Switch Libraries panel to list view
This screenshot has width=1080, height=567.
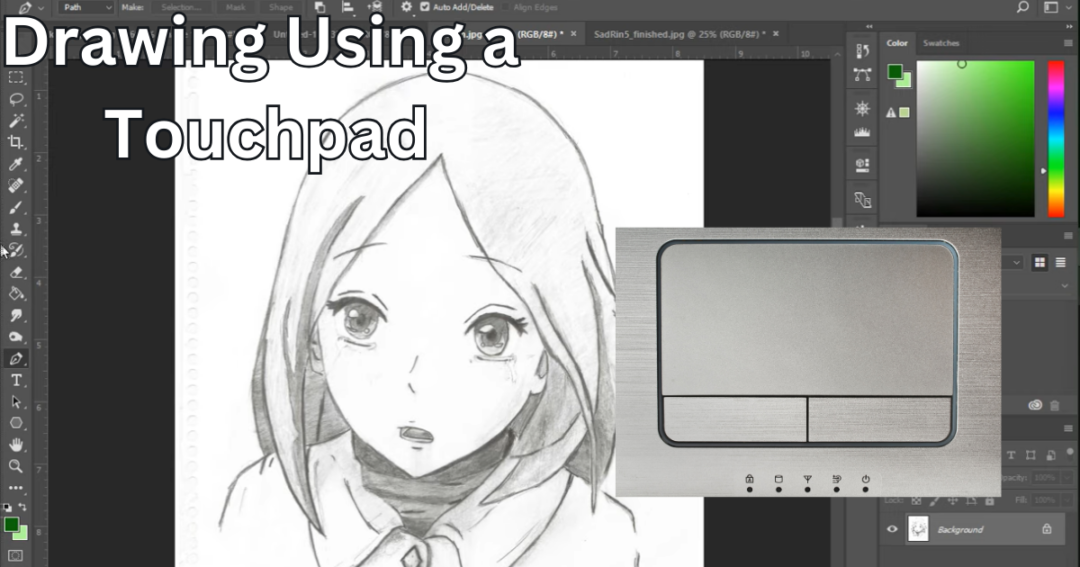tap(1061, 262)
